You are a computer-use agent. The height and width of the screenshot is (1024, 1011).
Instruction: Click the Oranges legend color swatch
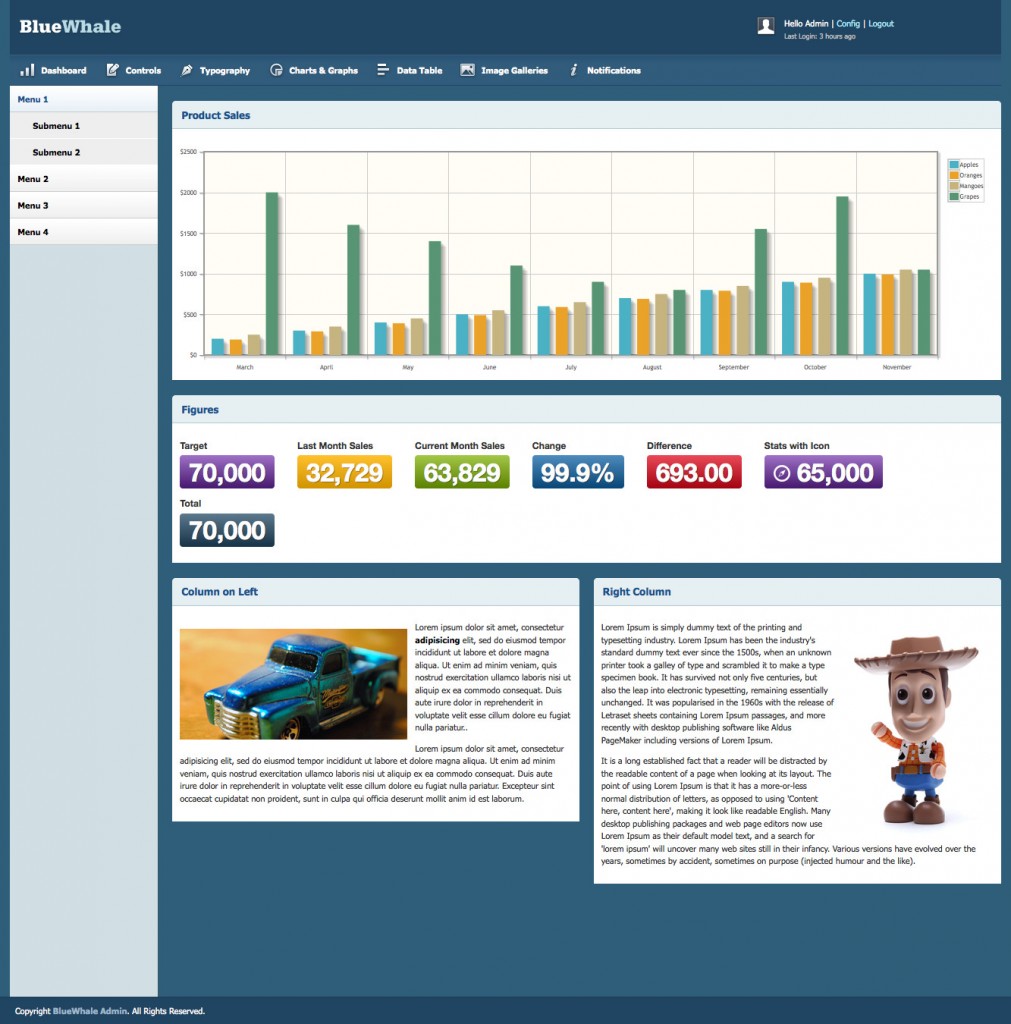point(954,175)
